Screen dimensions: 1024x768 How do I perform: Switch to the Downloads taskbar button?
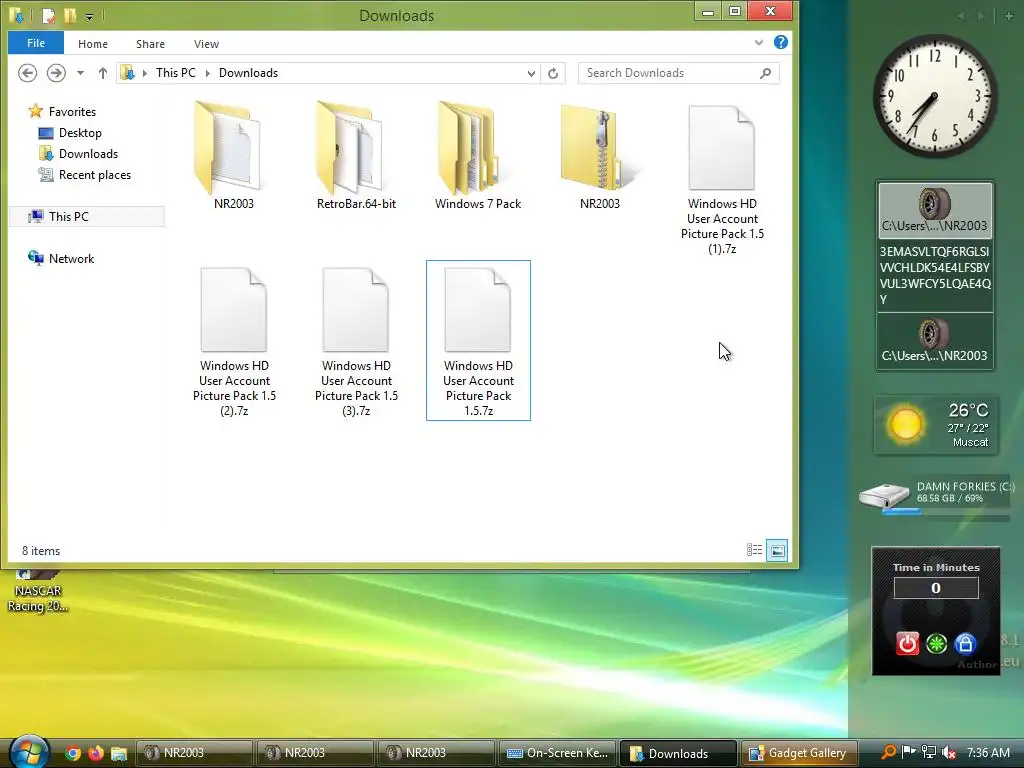tap(678, 753)
